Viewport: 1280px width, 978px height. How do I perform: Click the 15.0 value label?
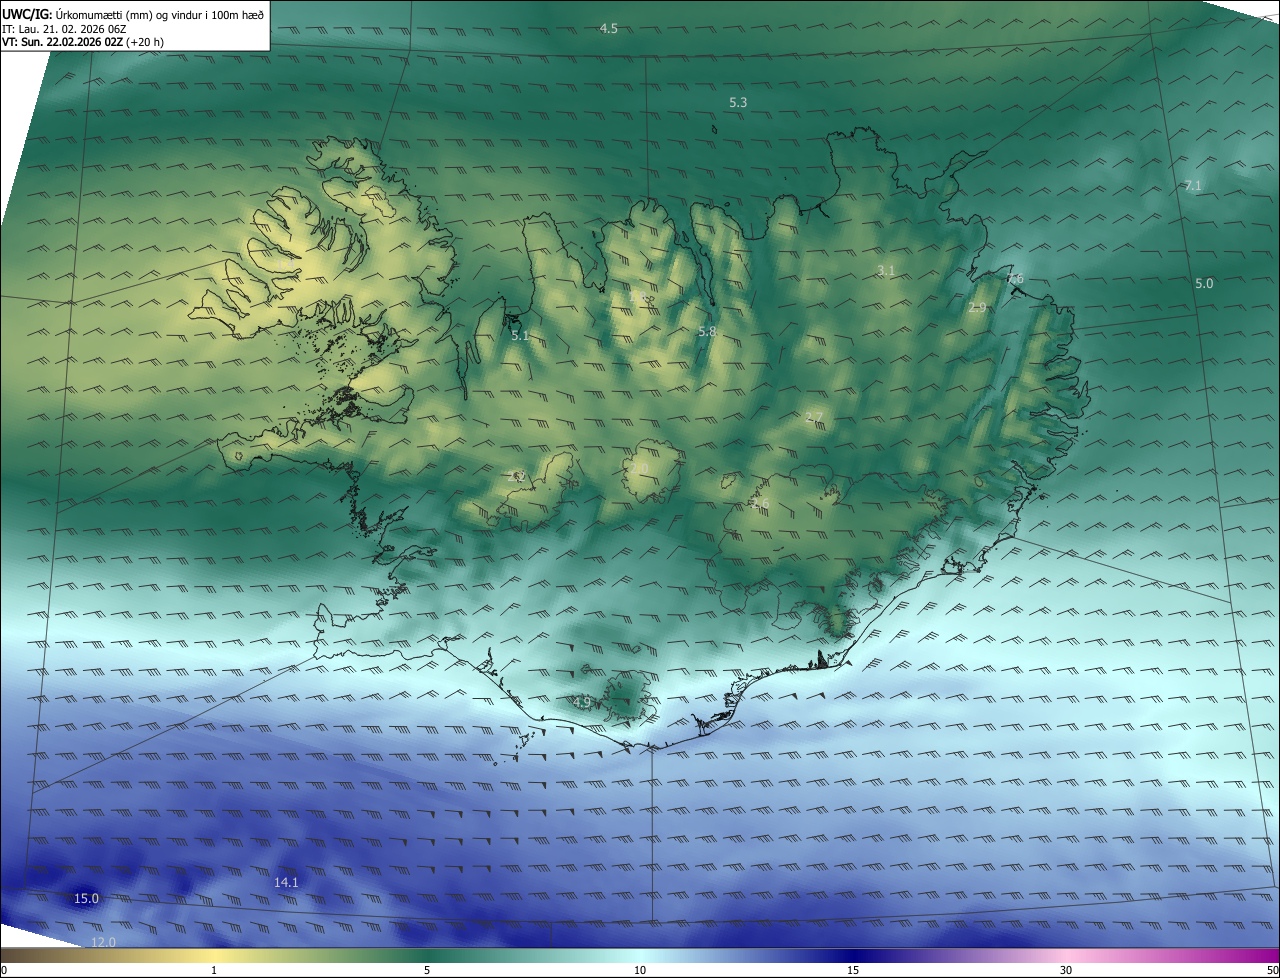coord(87,899)
